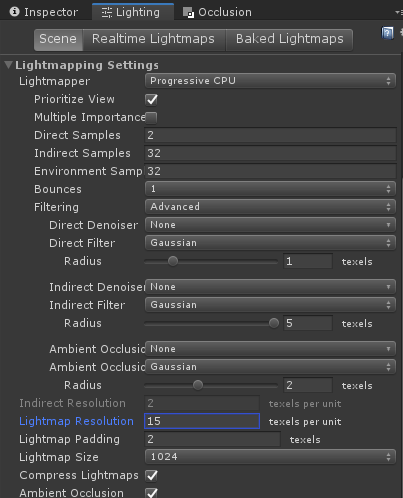Open the Lightmapper Progressive CPU dropdown

click(x=270, y=81)
